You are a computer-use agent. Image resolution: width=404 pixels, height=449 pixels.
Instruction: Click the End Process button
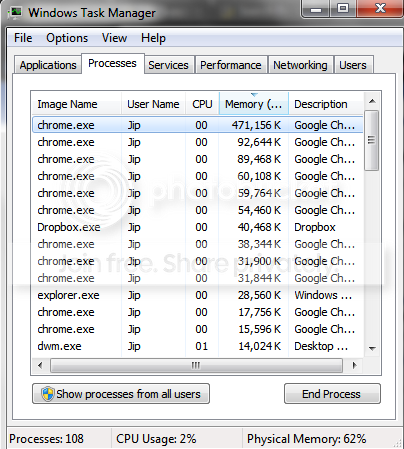tap(332, 394)
